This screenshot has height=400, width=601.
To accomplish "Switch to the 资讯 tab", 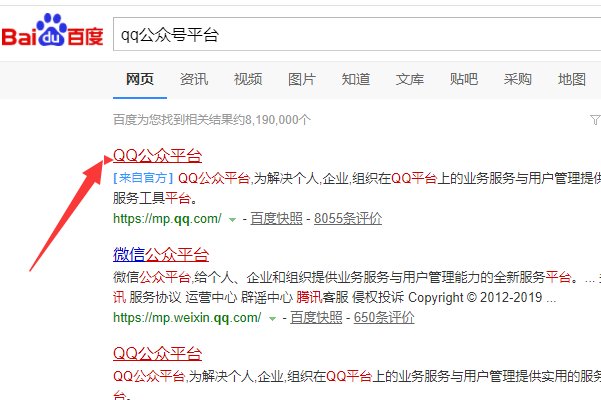I will (x=194, y=79).
